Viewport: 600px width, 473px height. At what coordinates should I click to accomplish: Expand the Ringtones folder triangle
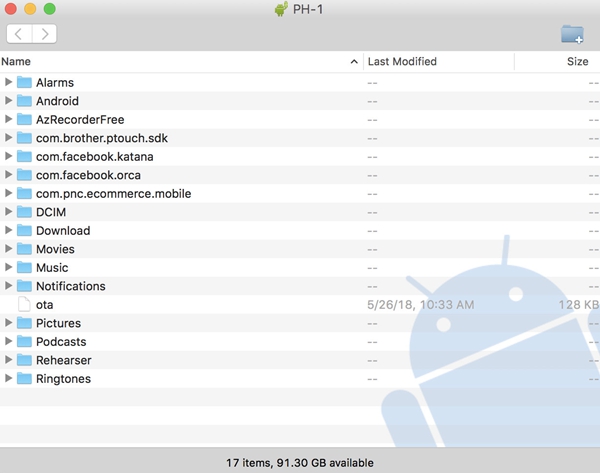click(x=8, y=378)
